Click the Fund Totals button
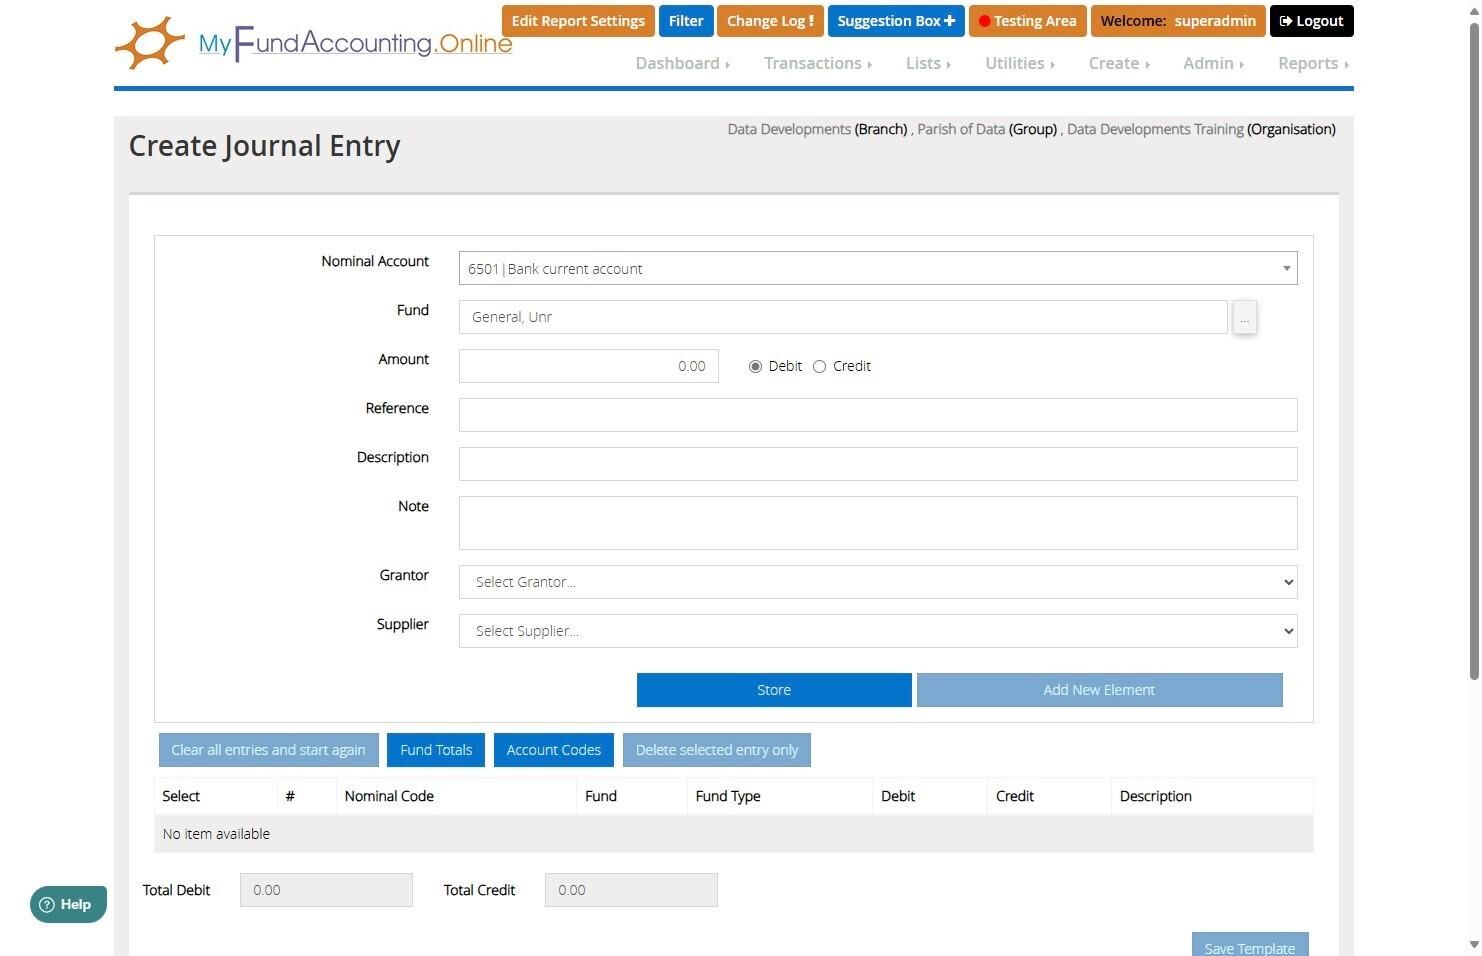This screenshot has width=1482, height=956. point(436,750)
